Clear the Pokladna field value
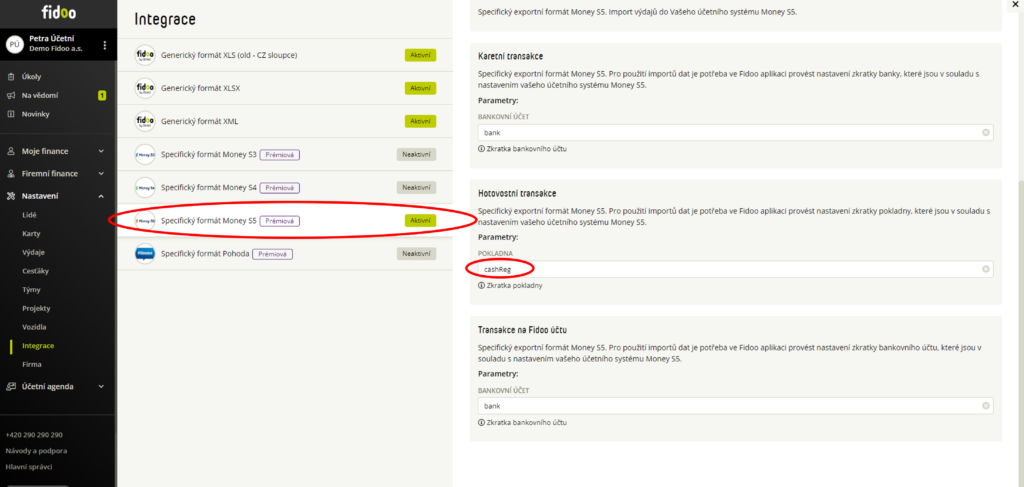This screenshot has height=487, width=1024. coord(985,269)
